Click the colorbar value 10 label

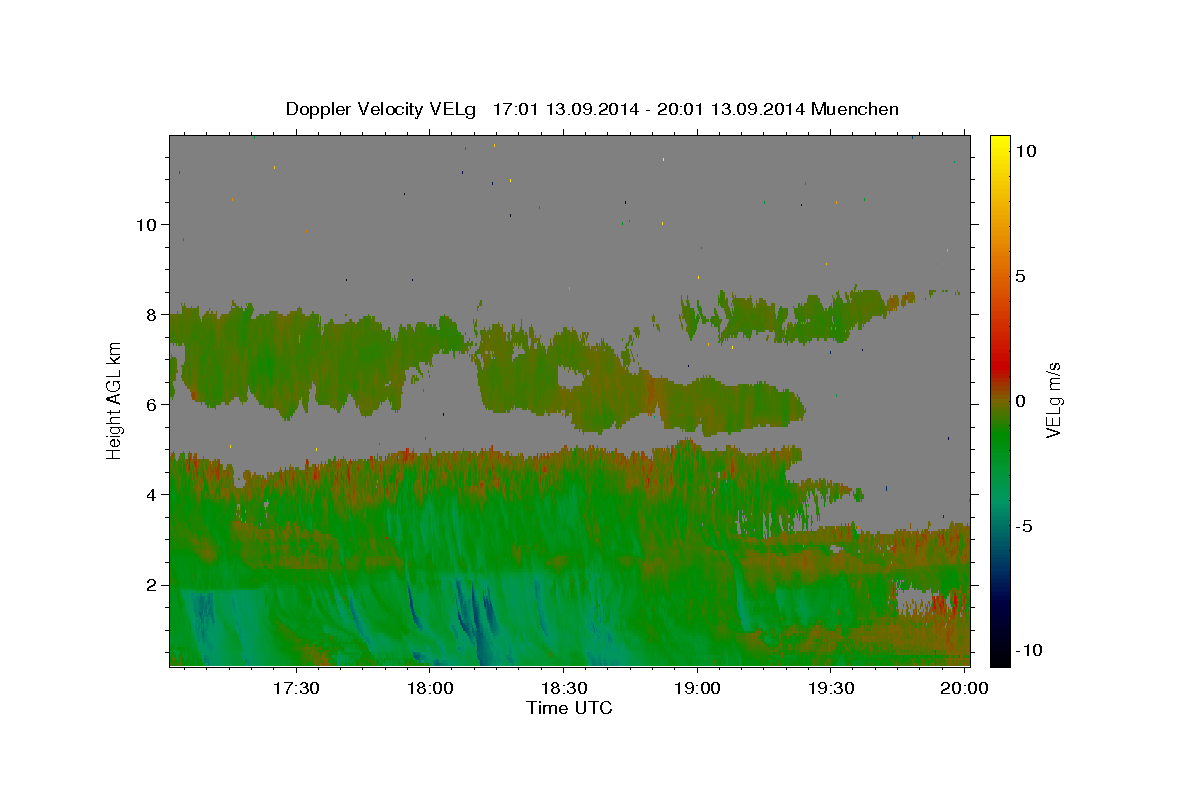point(1025,151)
